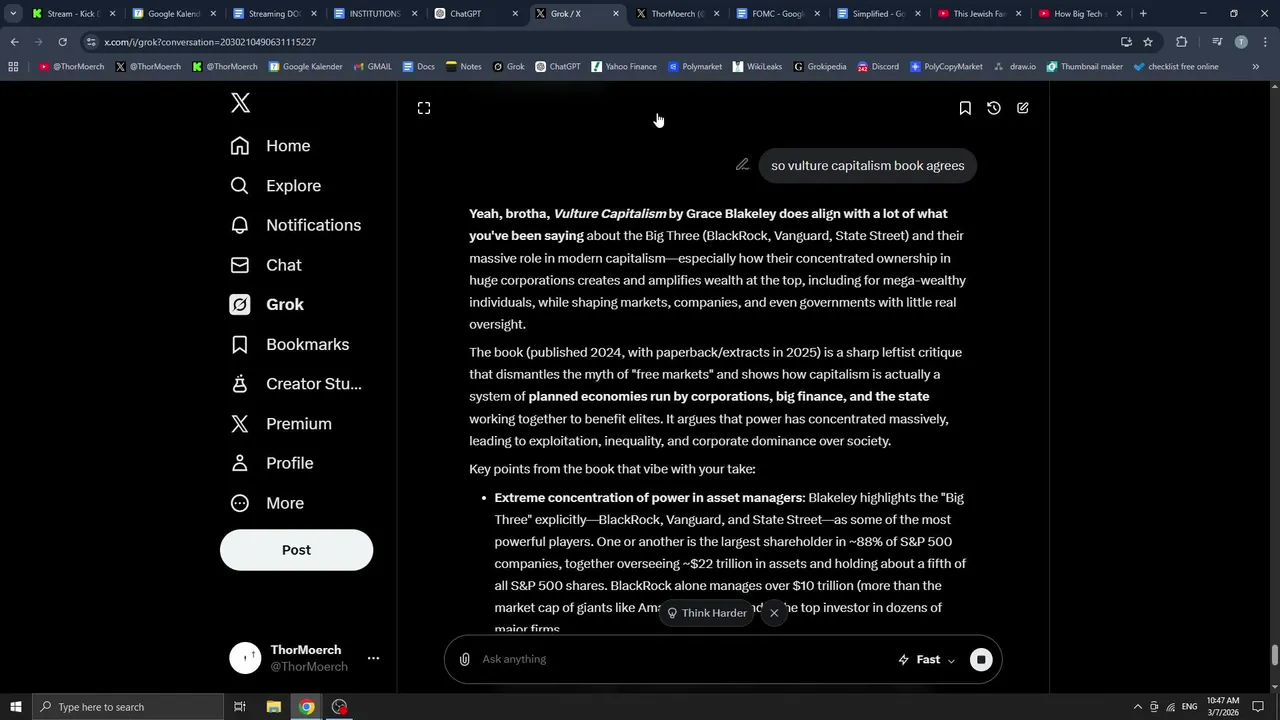Open Google Kalender bookmark
1280x720 pixels.
pos(305,67)
